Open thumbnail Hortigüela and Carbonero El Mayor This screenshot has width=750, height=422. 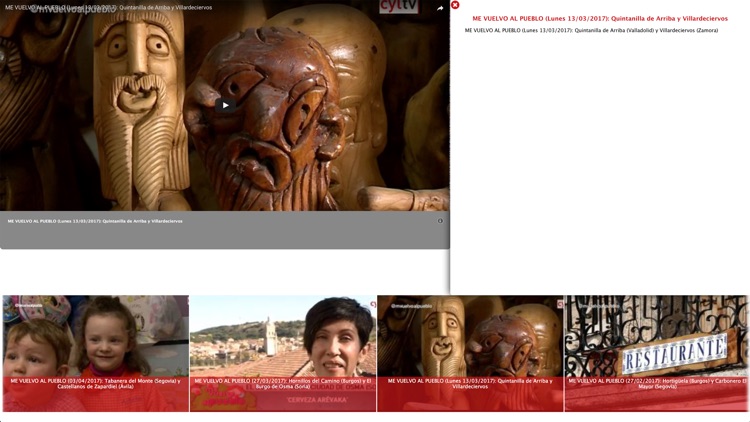tap(656, 353)
